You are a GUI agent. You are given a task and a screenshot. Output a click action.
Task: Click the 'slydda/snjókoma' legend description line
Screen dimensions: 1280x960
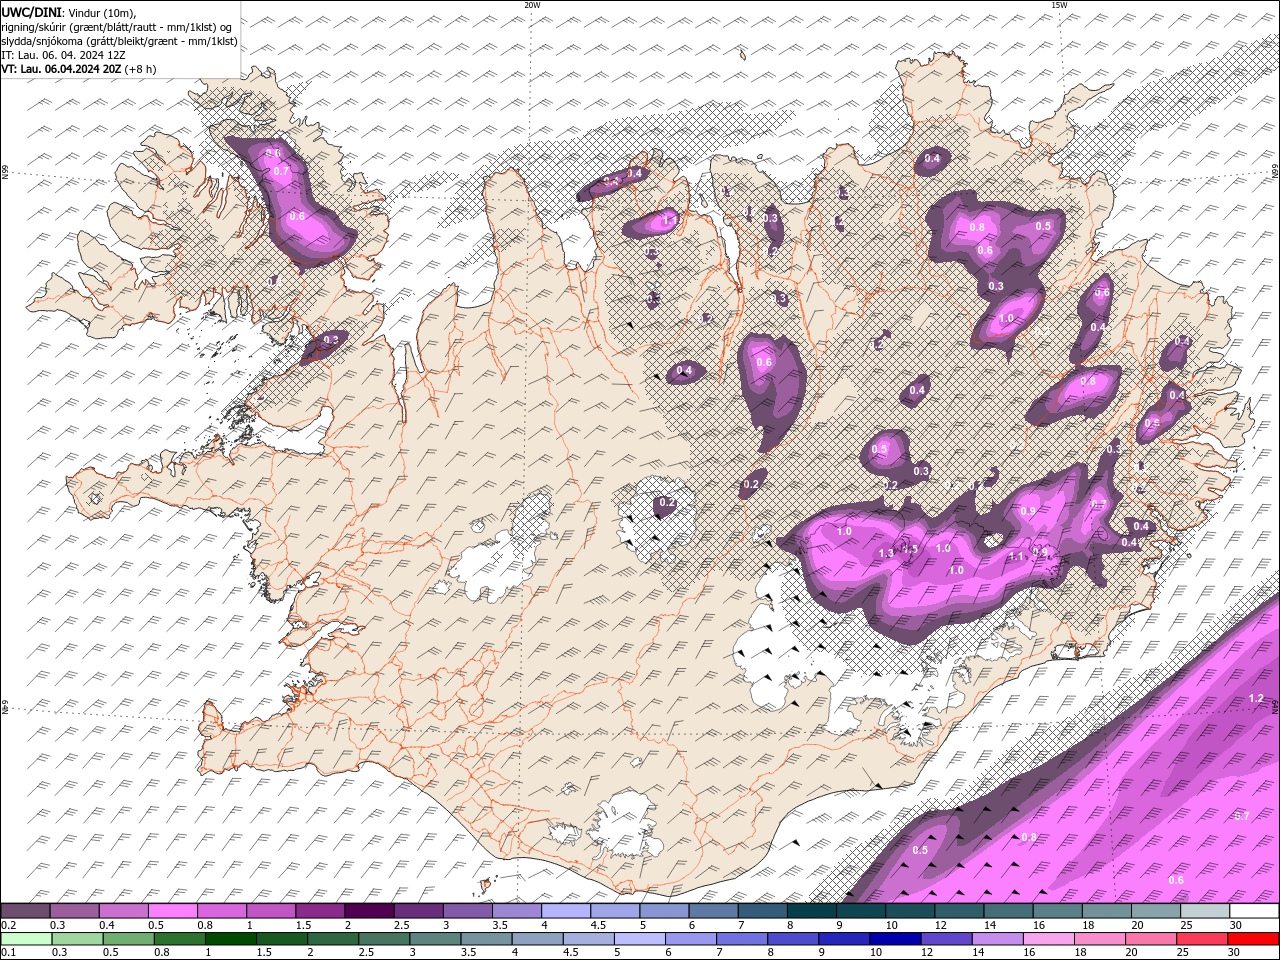coord(119,41)
